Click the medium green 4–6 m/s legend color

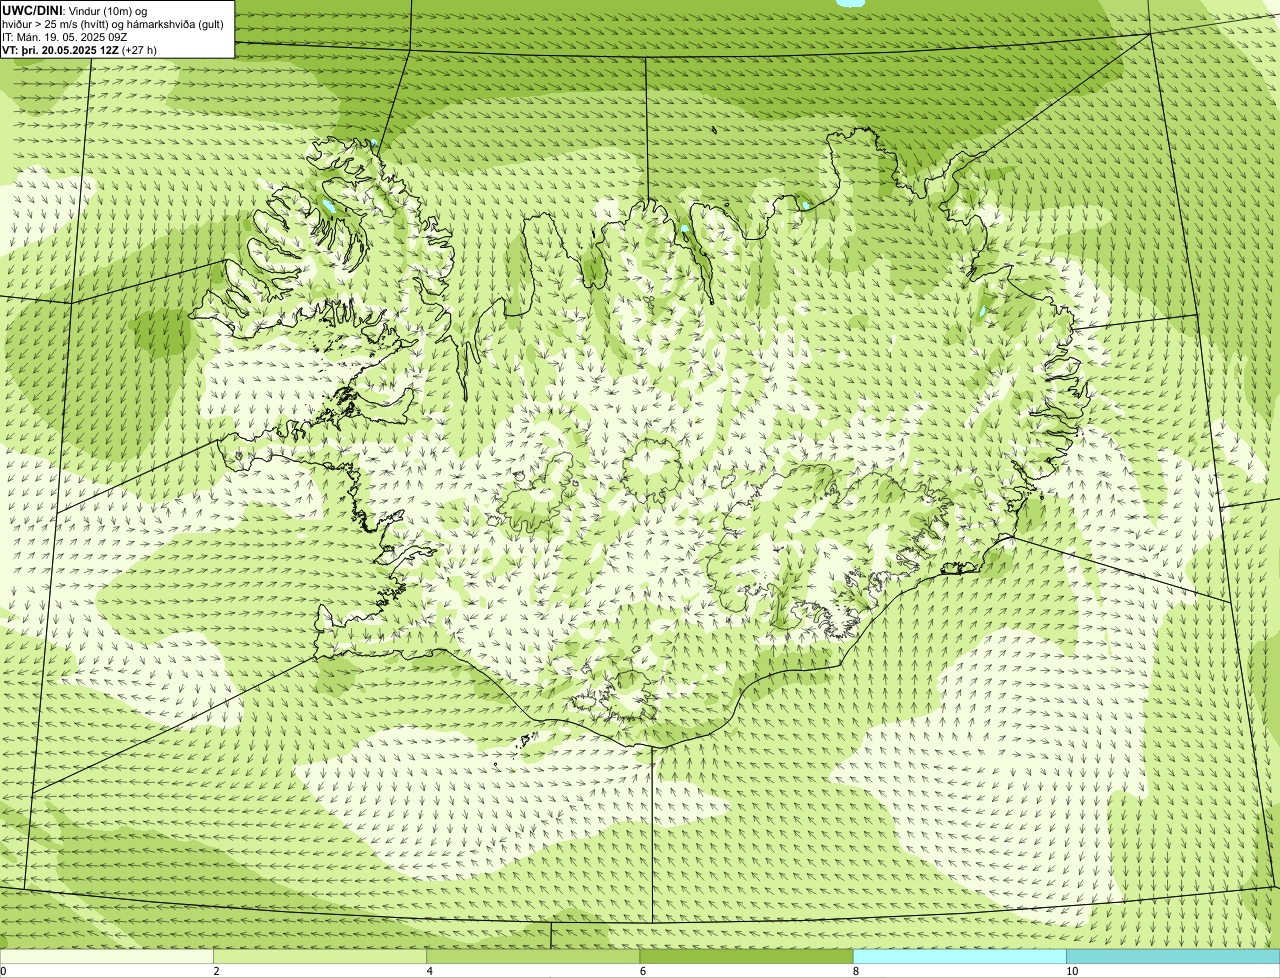click(x=533, y=957)
